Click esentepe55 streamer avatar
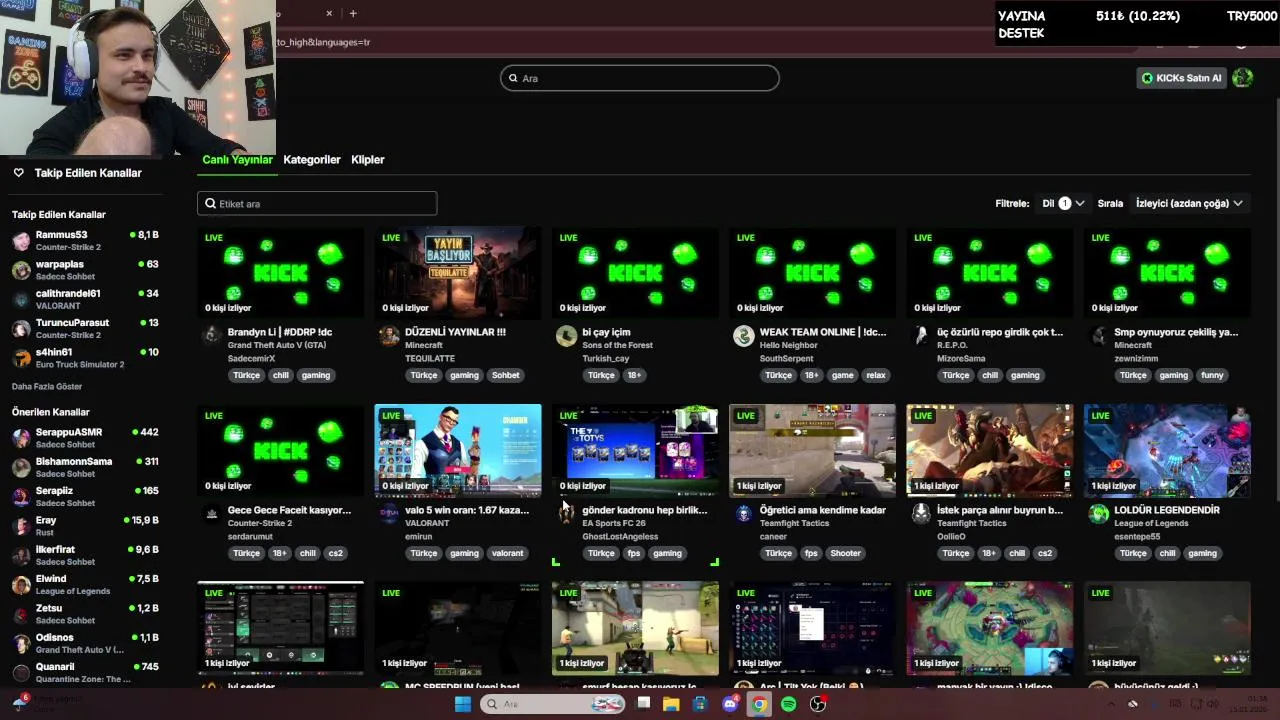1280x720 pixels. click(1098, 514)
